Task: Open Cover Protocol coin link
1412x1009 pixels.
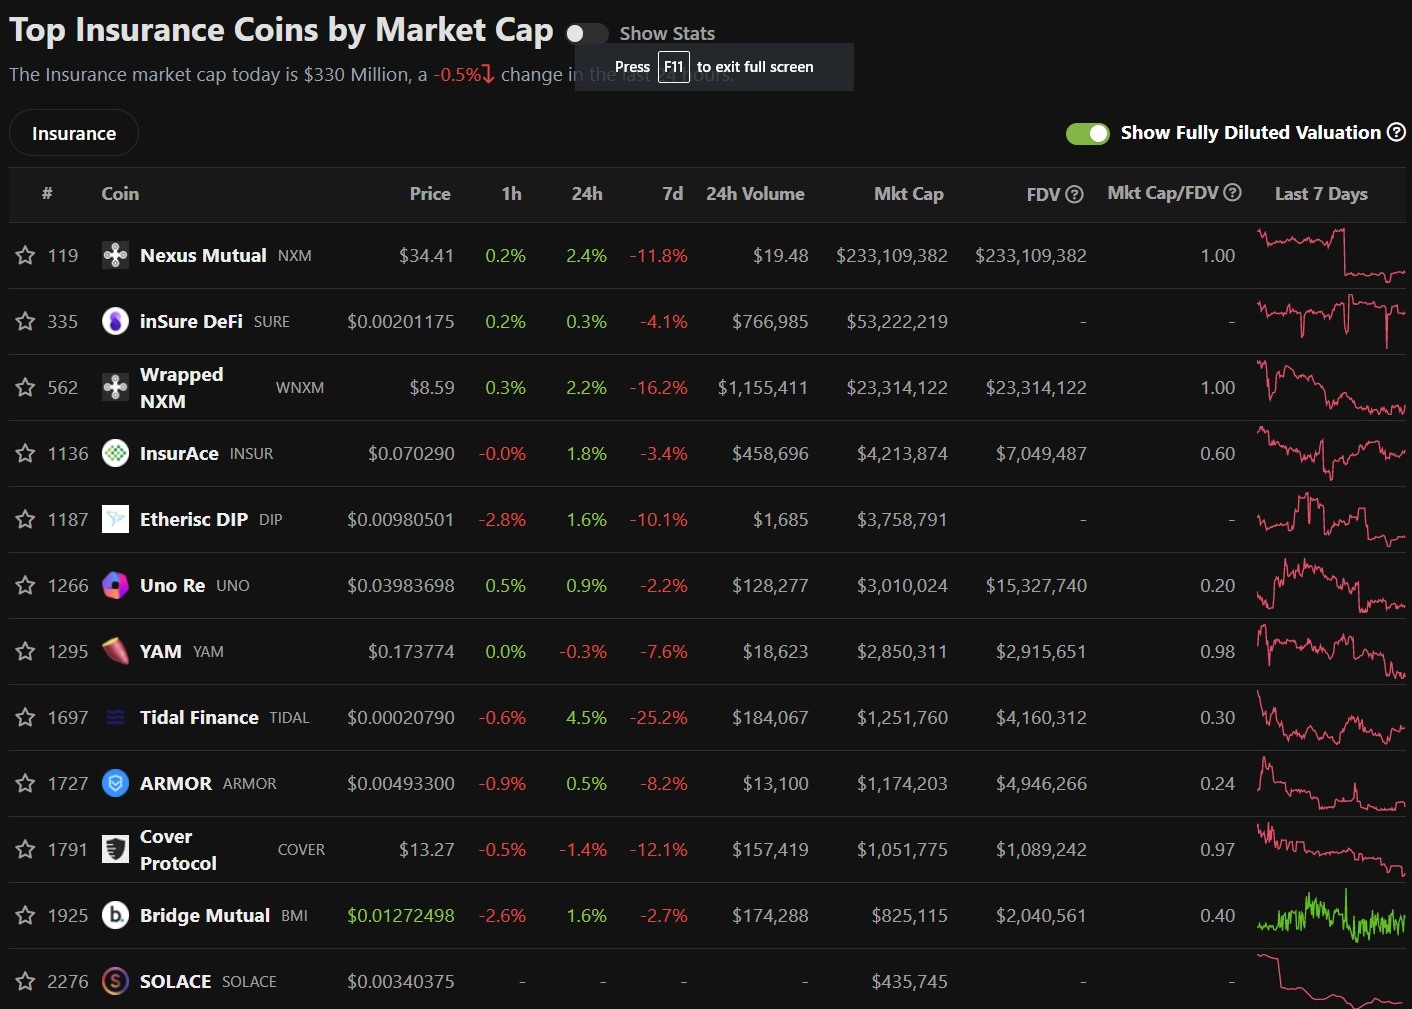Action: point(178,850)
